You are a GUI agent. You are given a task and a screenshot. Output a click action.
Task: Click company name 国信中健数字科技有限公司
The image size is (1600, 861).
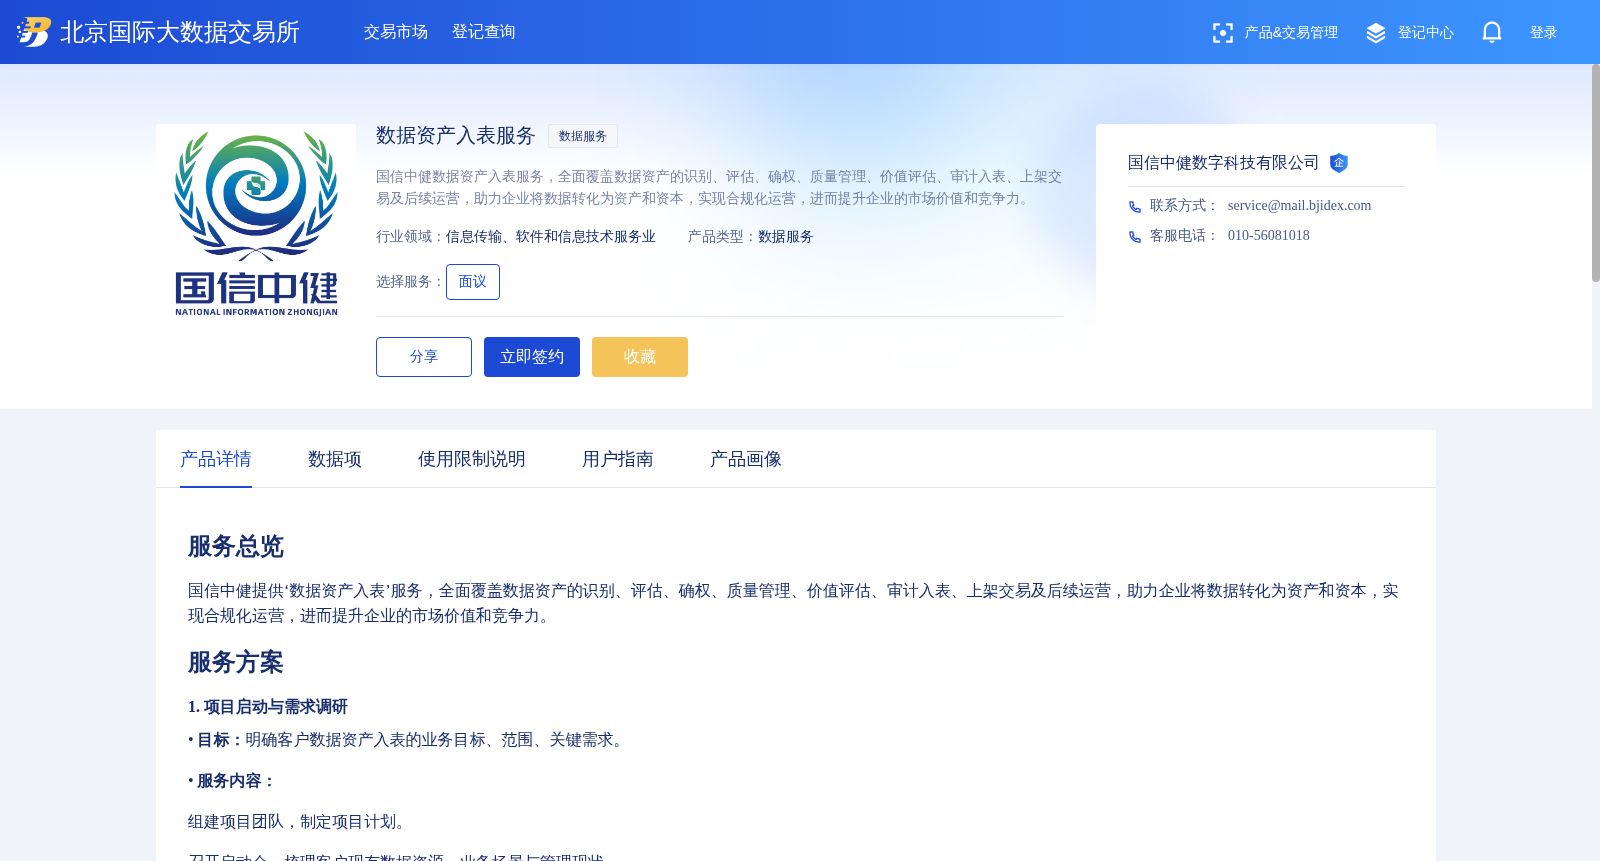(x=1224, y=163)
